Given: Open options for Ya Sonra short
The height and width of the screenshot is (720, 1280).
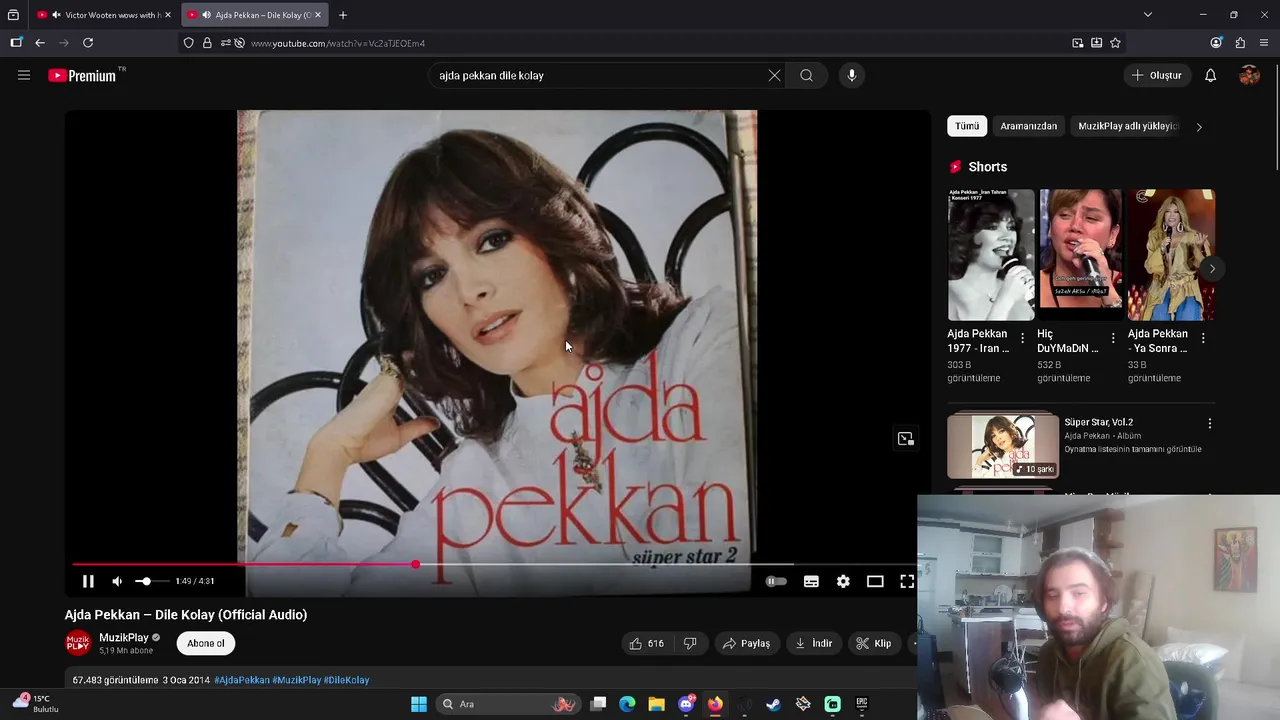Looking at the screenshot, I should tap(1203, 339).
